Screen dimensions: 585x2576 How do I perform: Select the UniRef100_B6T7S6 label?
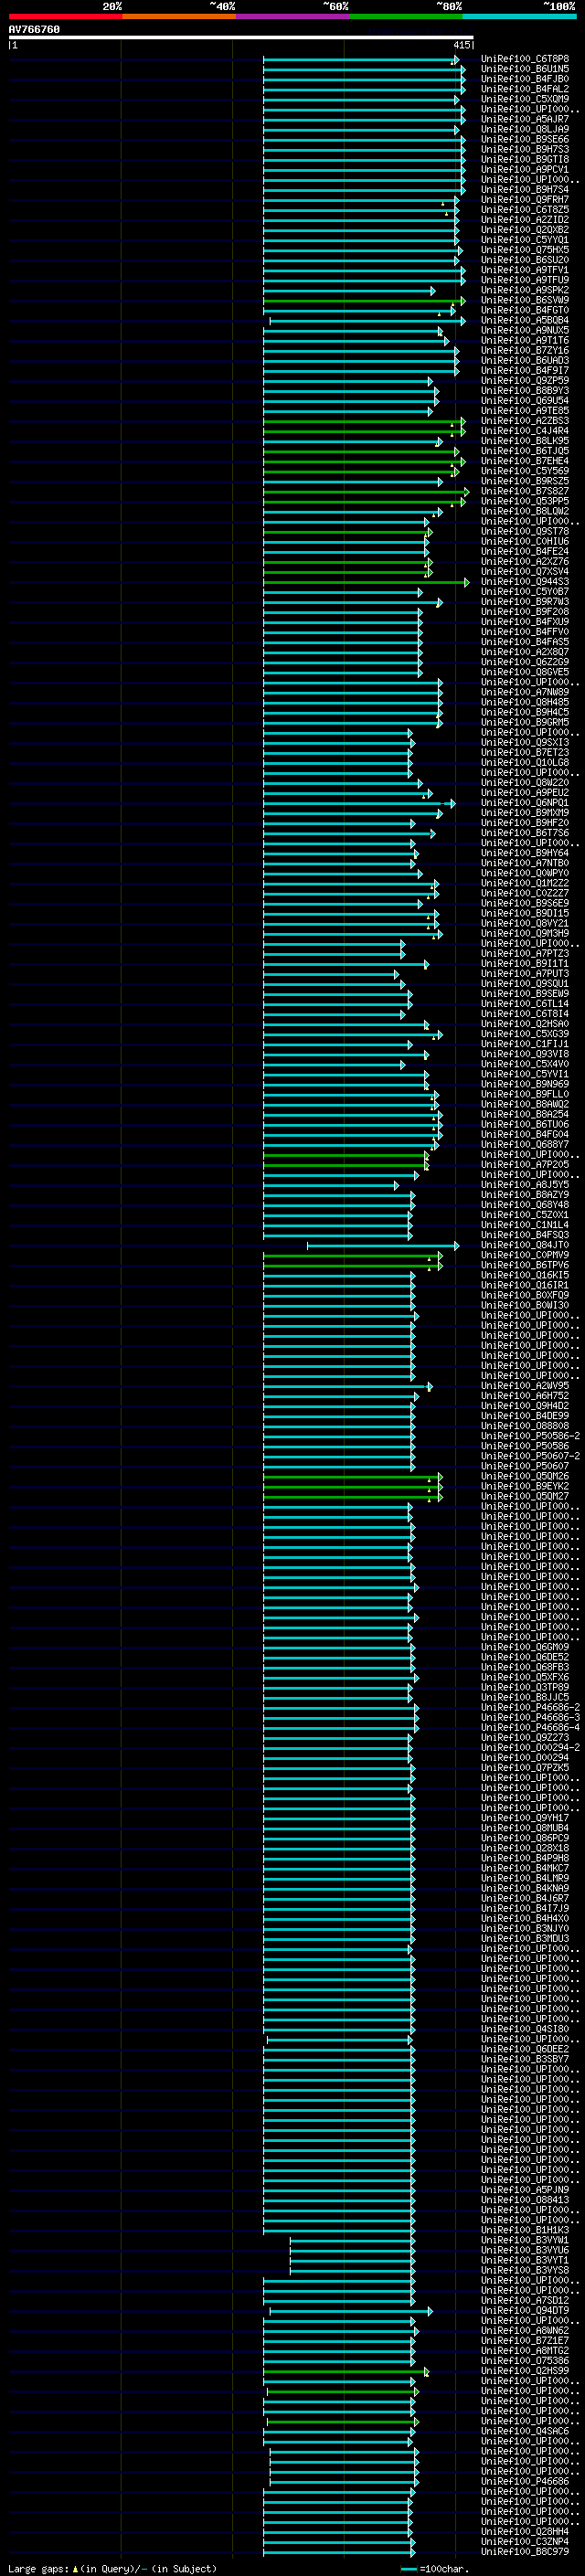[525, 833]
